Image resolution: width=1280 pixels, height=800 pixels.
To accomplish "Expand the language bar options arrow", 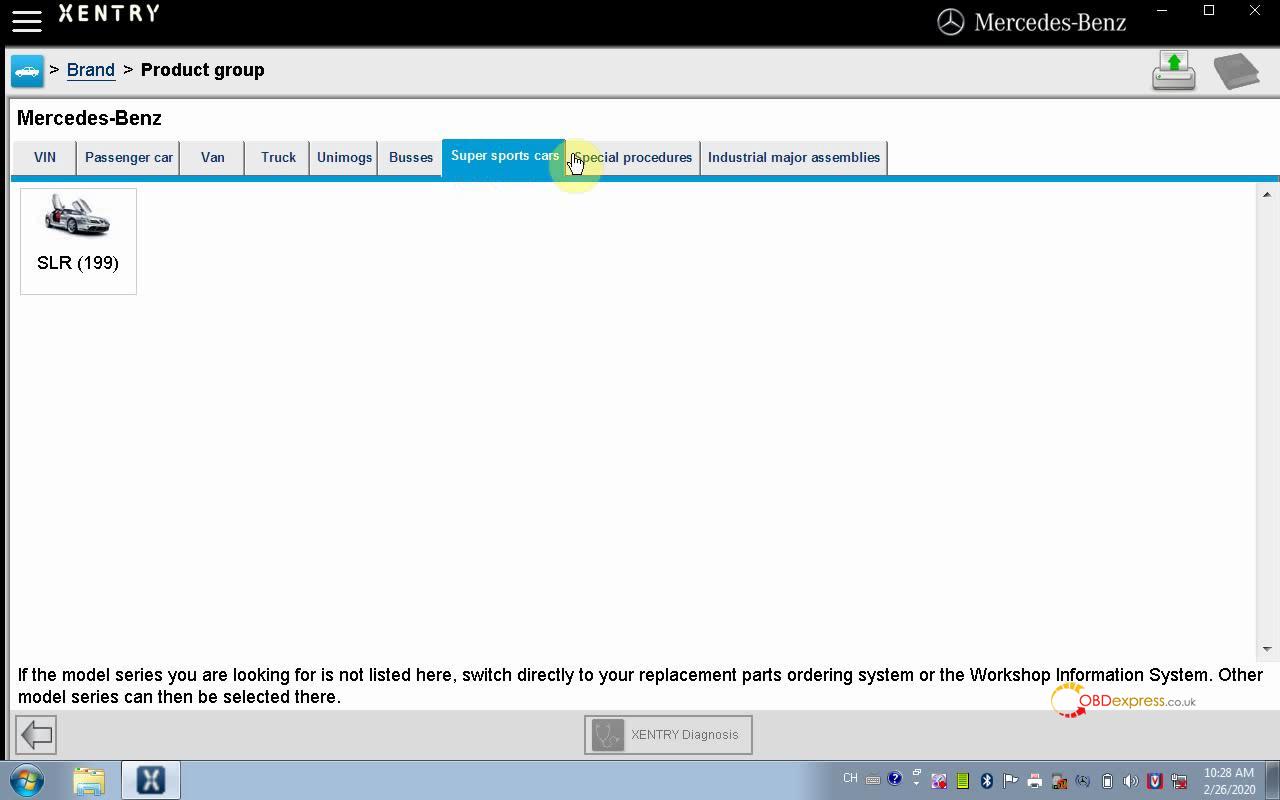I will (916, 784).
